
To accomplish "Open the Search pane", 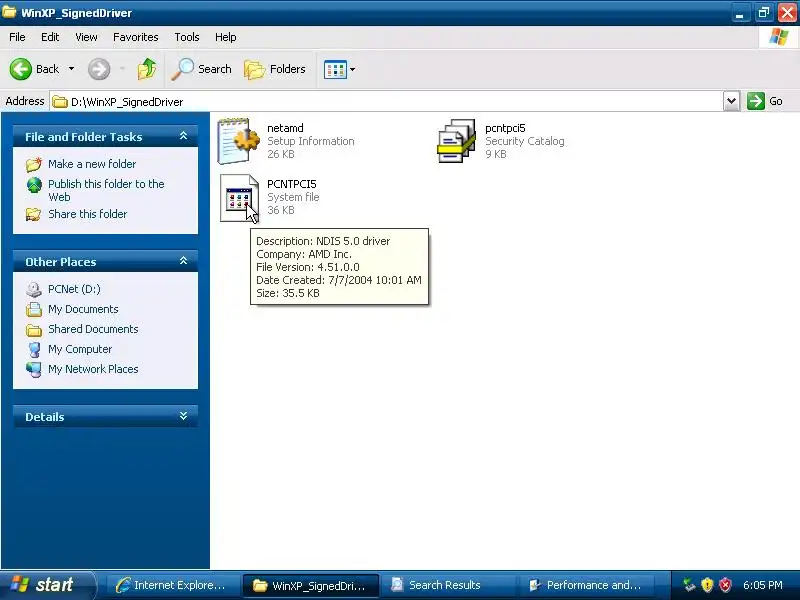I will pyautogui.click(x=202, y=69).
